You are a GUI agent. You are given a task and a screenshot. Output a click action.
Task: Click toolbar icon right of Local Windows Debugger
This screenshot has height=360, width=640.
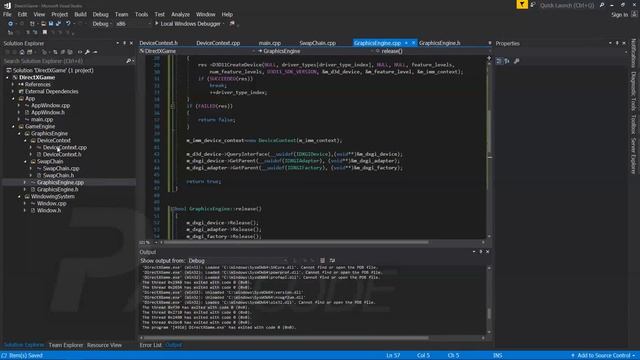tap(232, 24)
